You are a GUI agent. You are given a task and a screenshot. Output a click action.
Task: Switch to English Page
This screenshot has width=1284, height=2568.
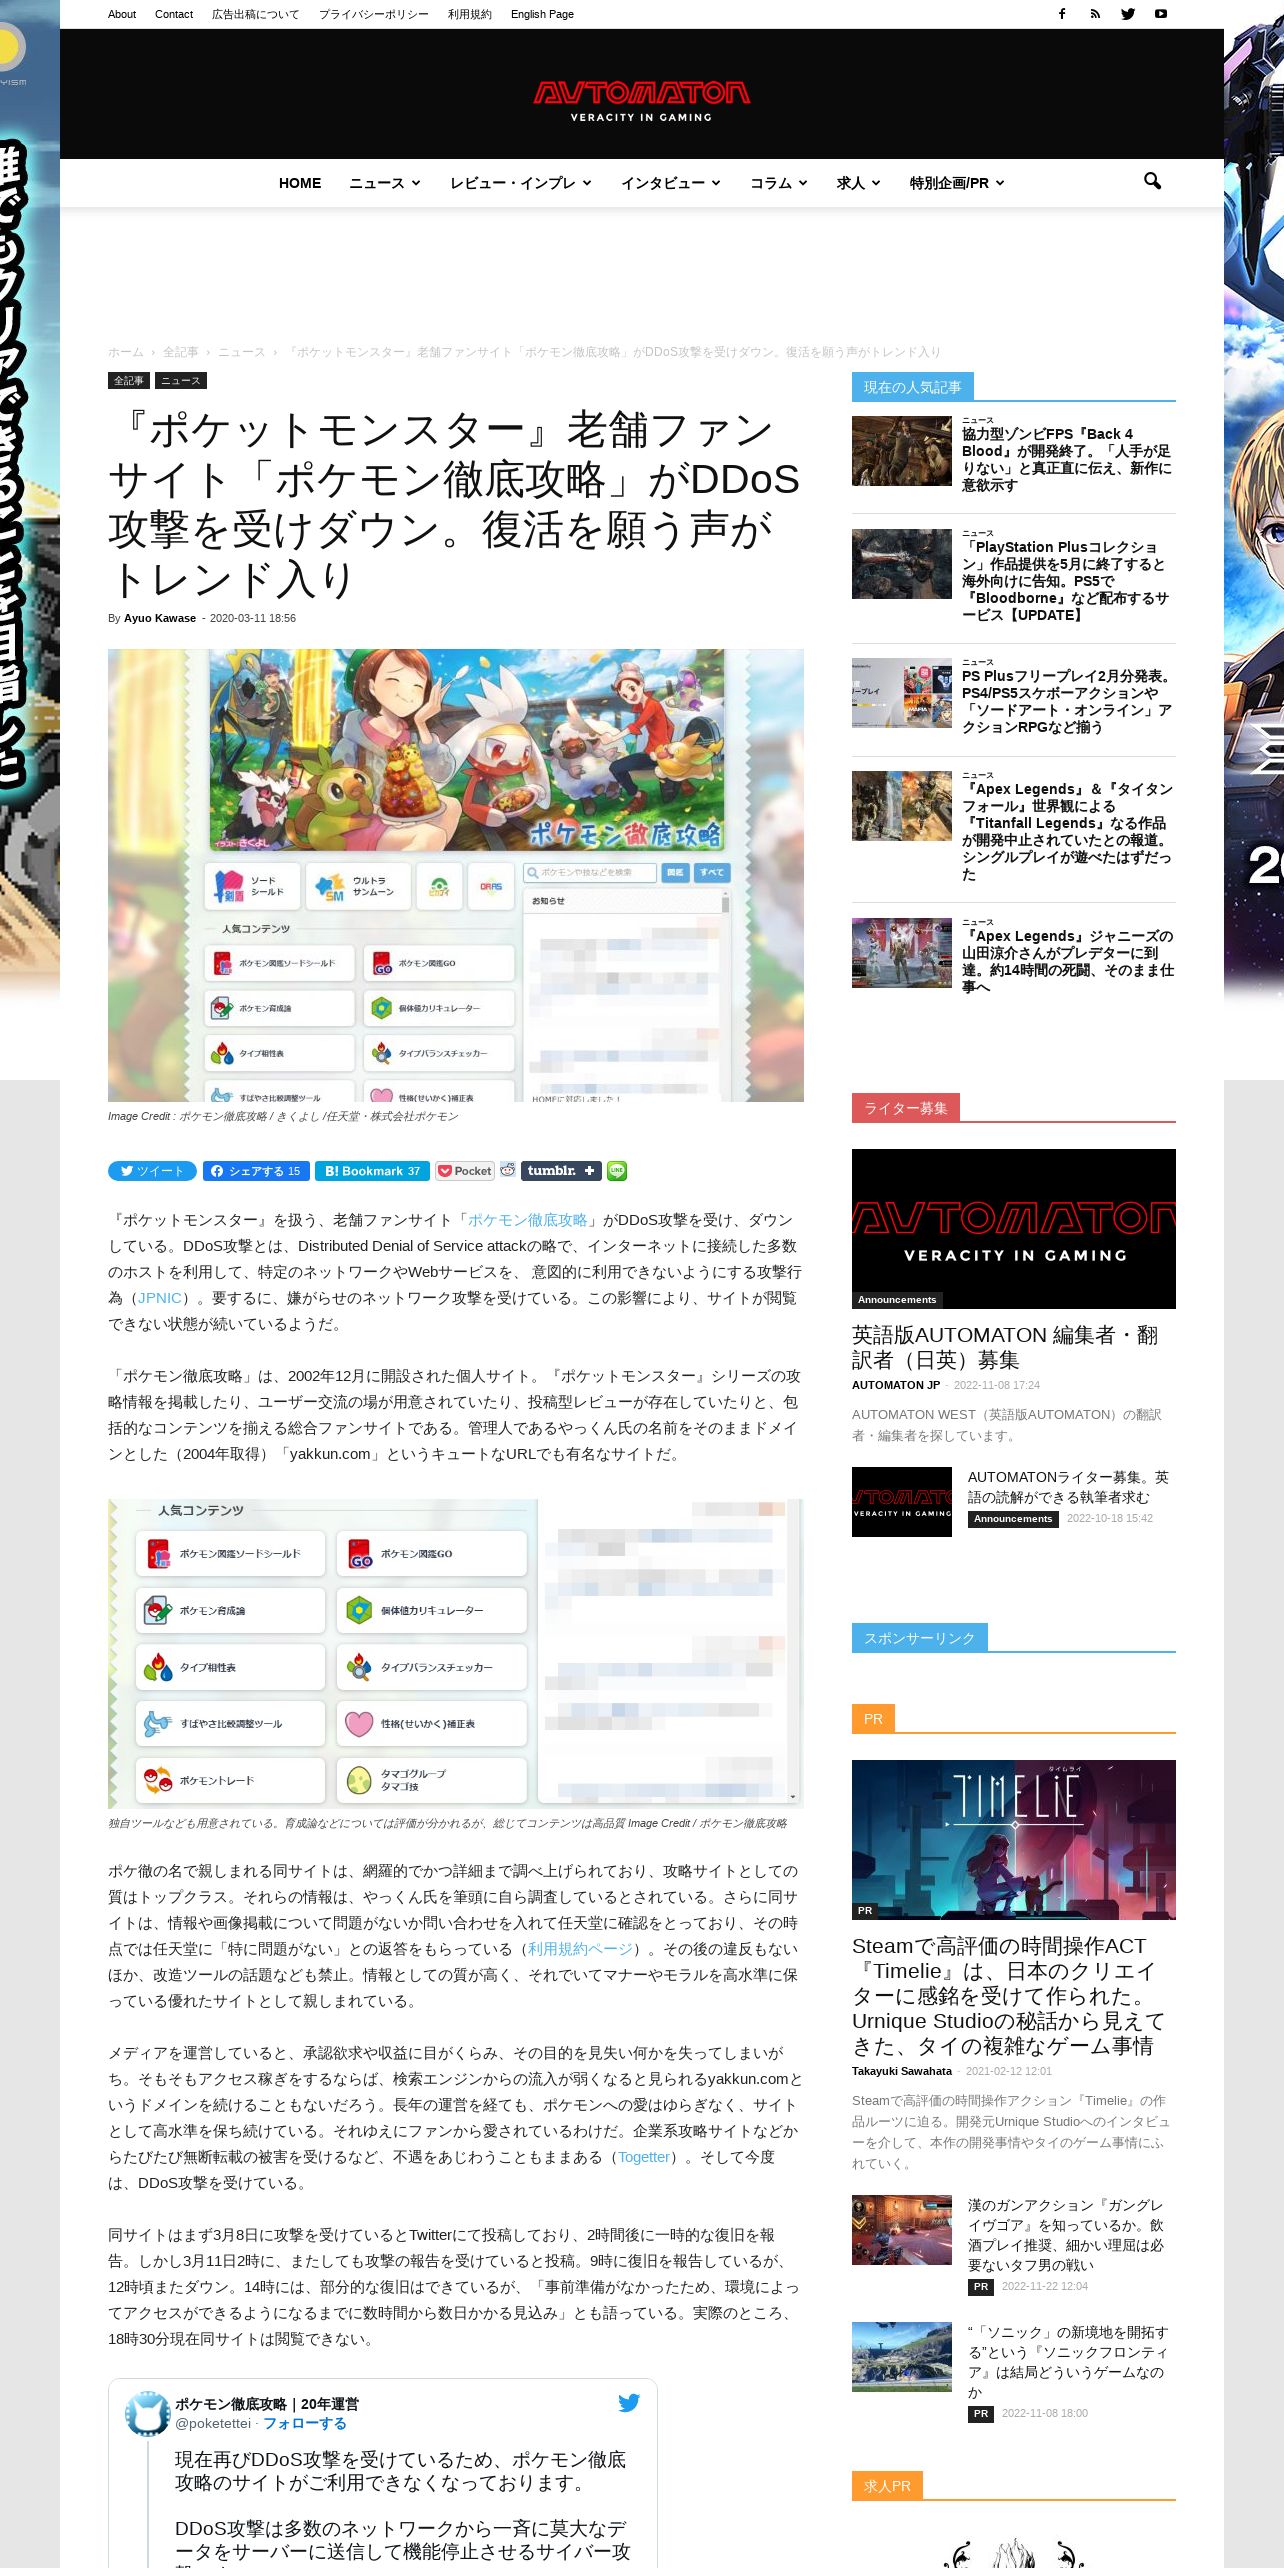coord(542,14)
